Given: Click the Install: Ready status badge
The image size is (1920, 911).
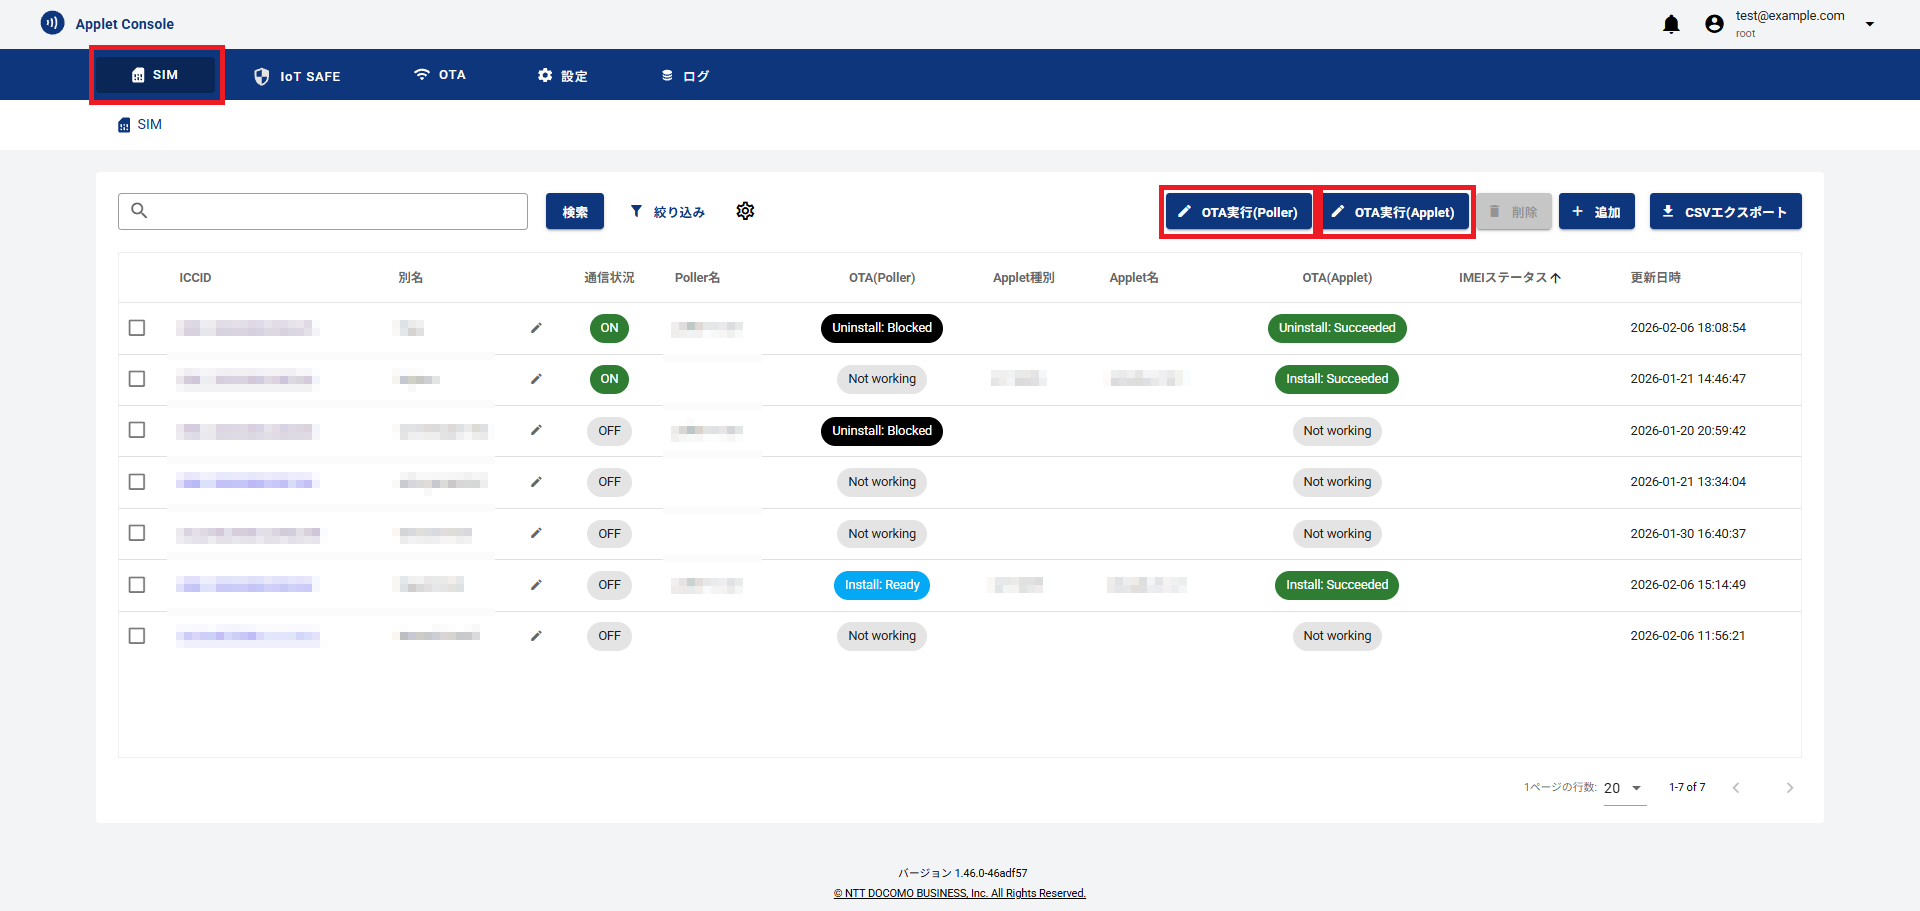Looking at the screenshot, I should (881, 585).
